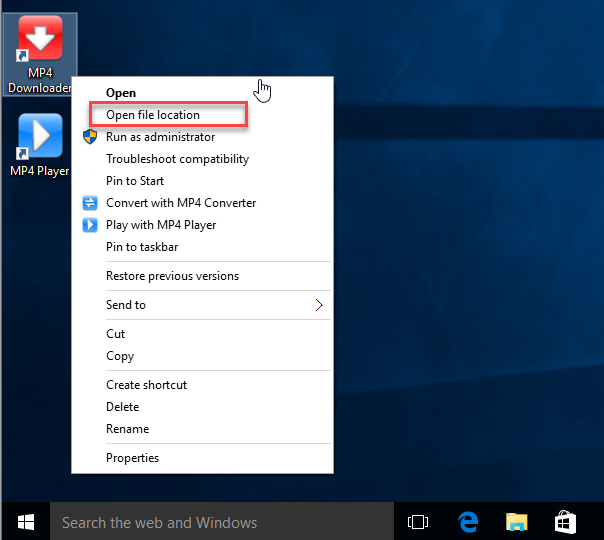This screenshot has width=604, height=540.
Task: Choose Pin to taskbar
Action: (x=203, y=247)
